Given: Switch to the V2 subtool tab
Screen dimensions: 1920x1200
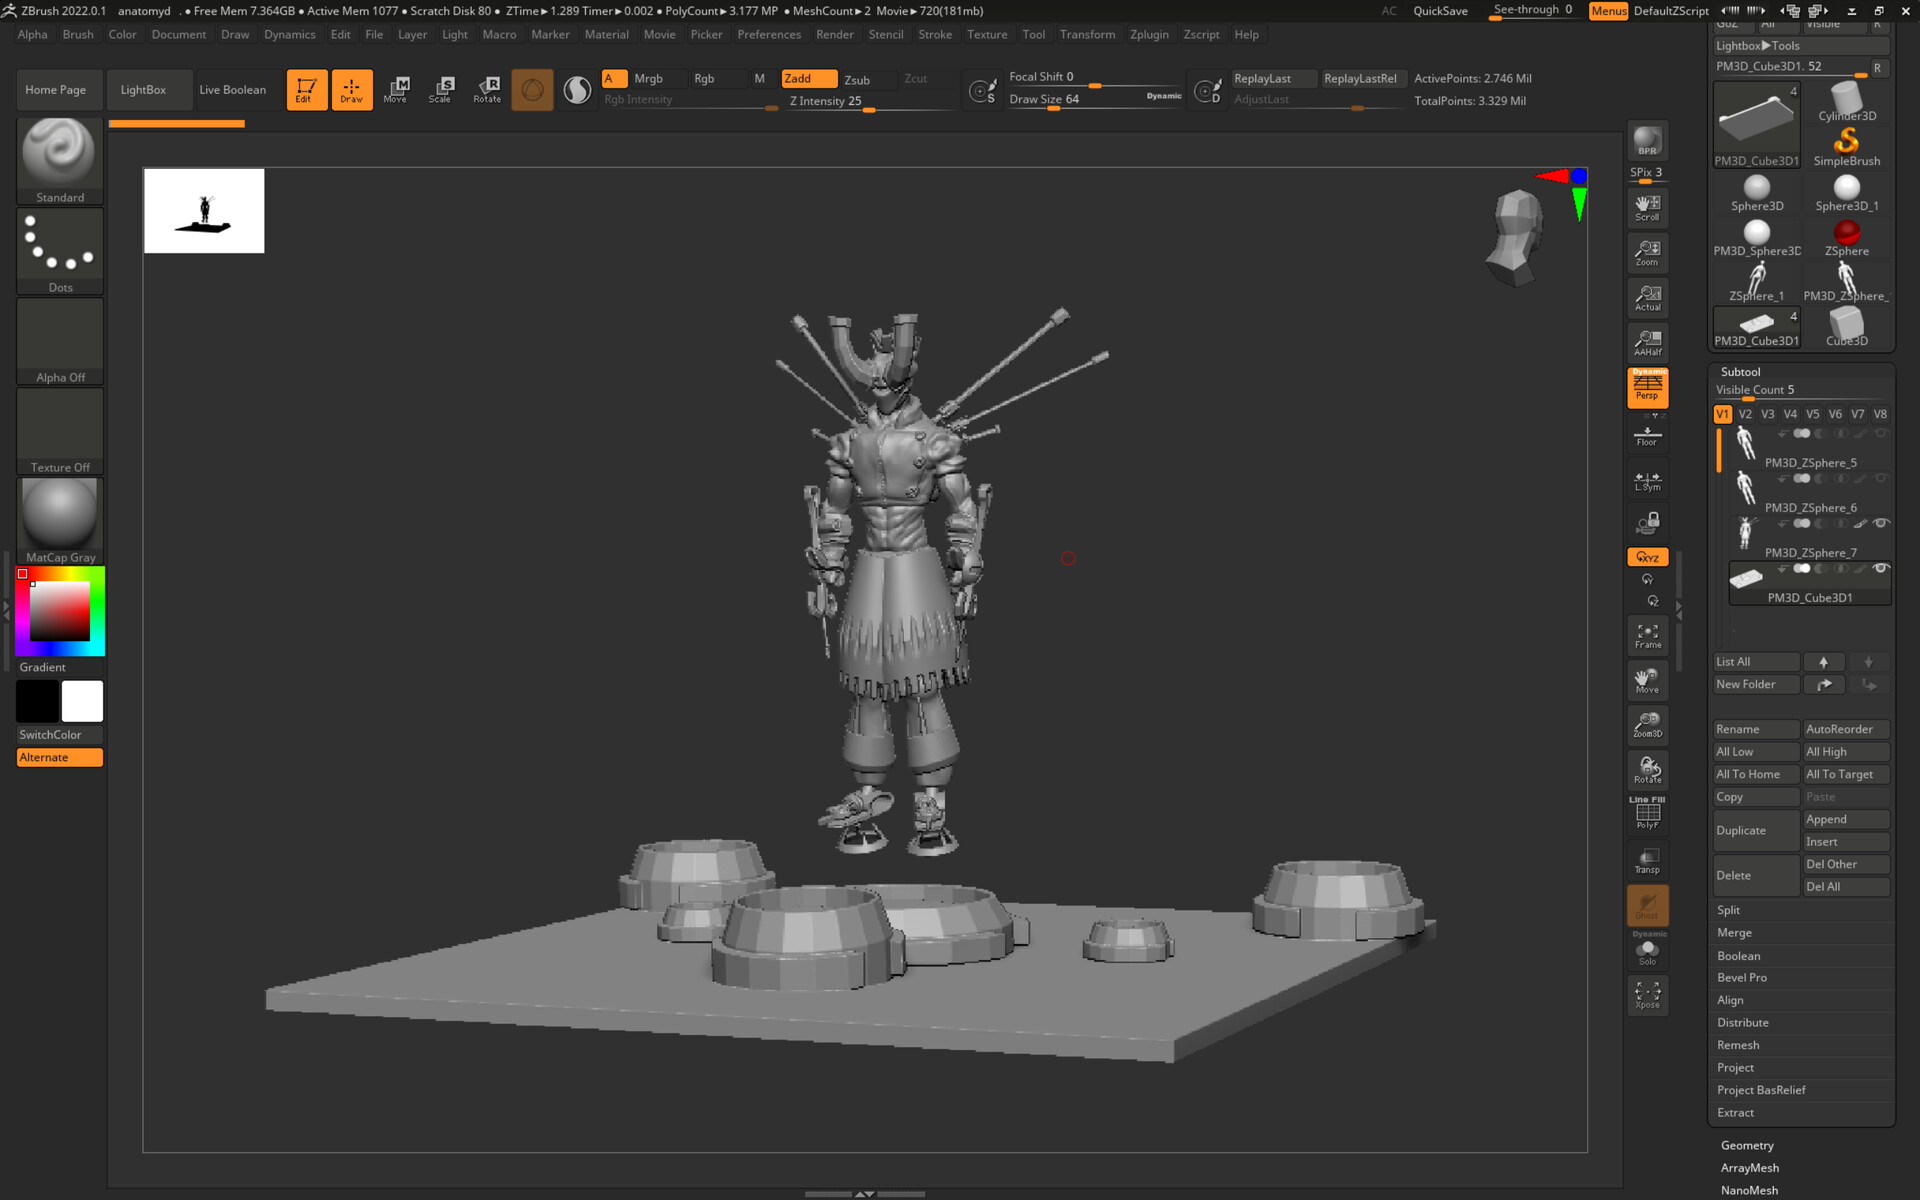Looking at the screenshot, I should pos(1745,413).
